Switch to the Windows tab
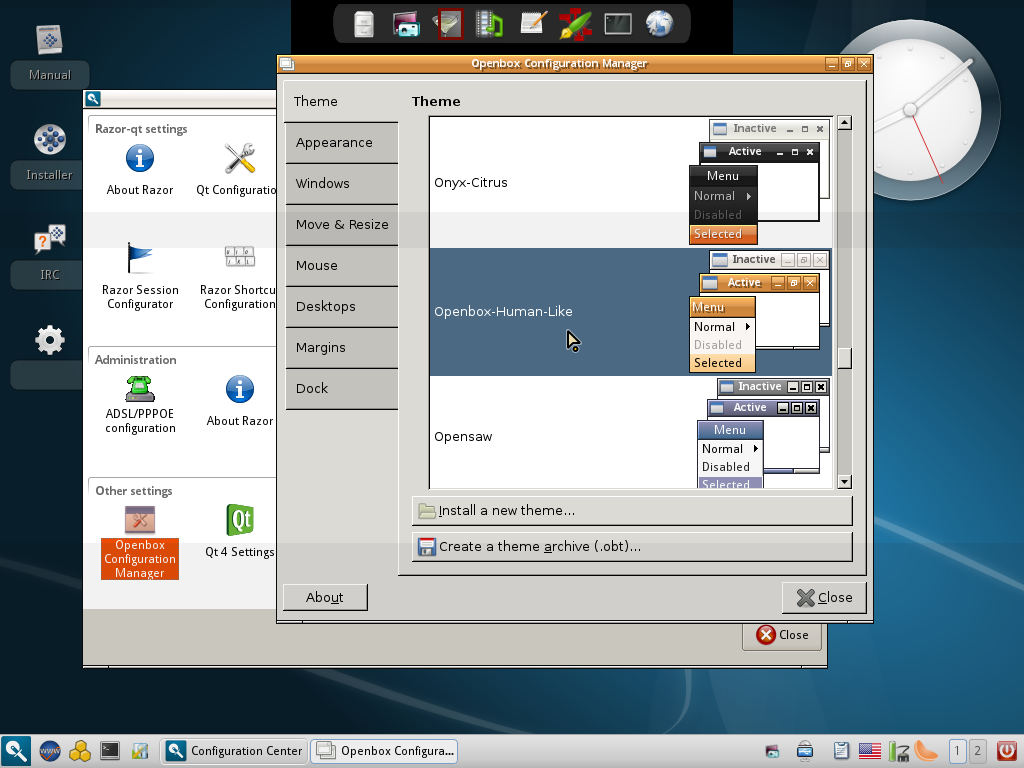The height and width of the screenshot is (768, 1024). pos(341,184)
